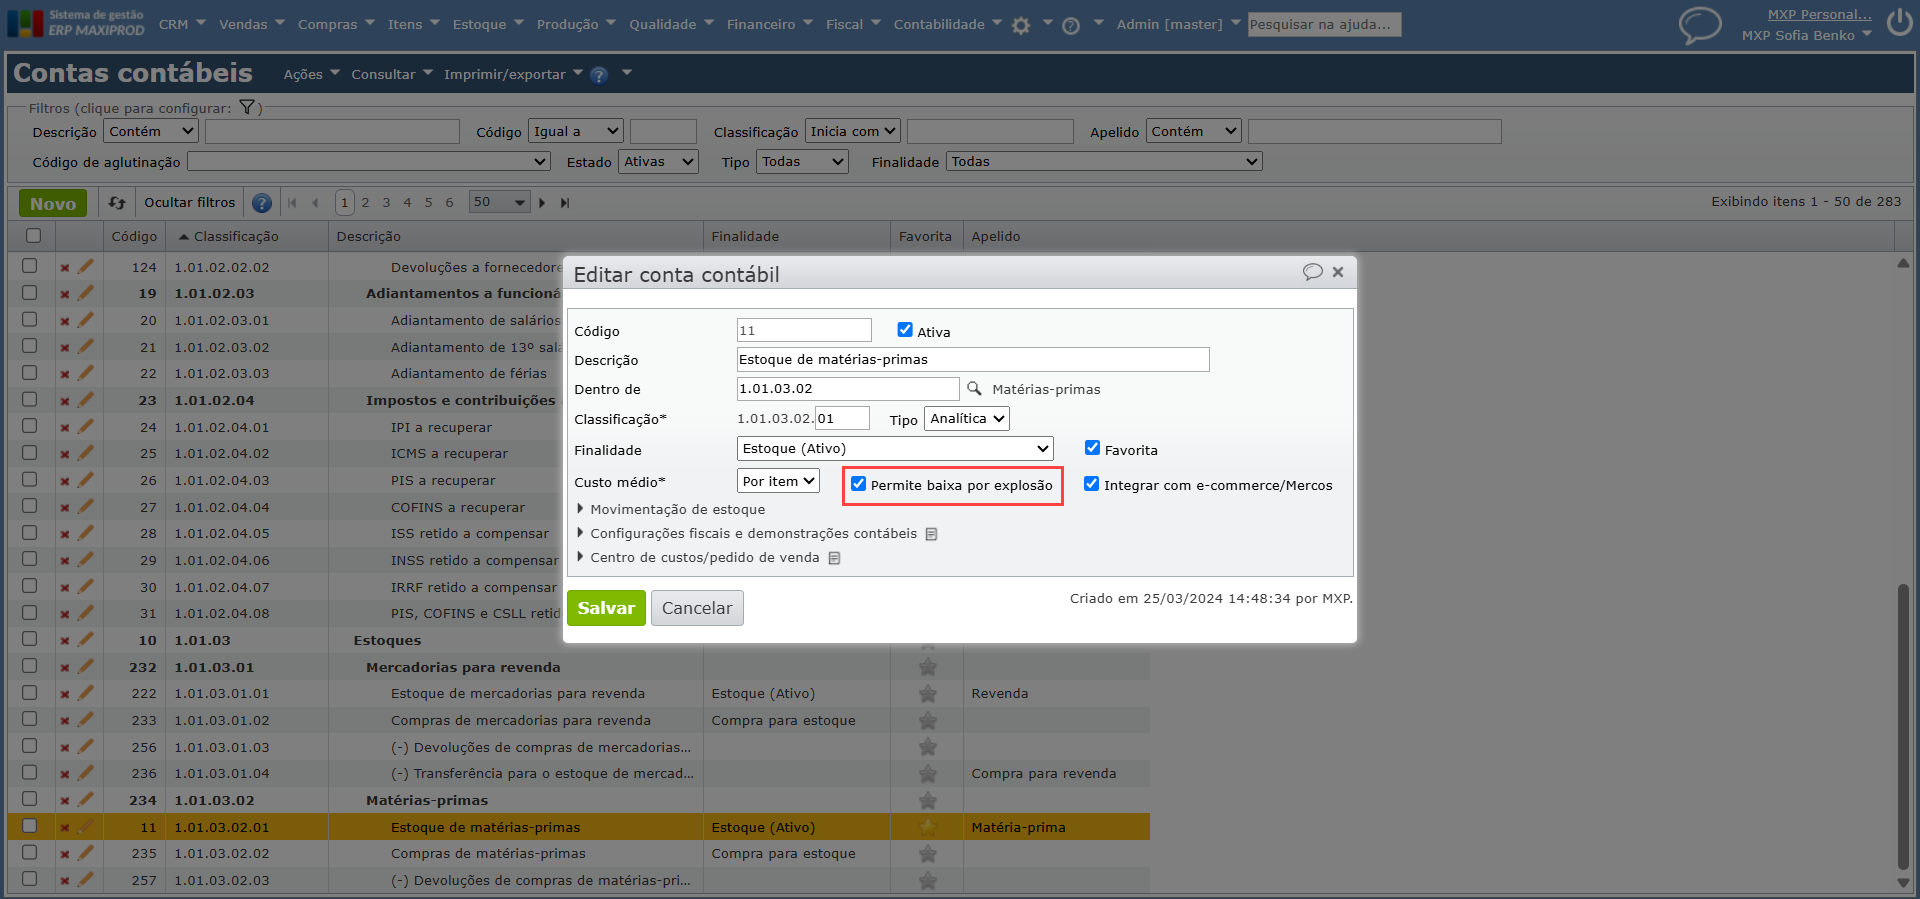Image resolution: width=1920 pixels, height=899 pixels.
Task: Click the Salvar button
Action: pos(606,608)
